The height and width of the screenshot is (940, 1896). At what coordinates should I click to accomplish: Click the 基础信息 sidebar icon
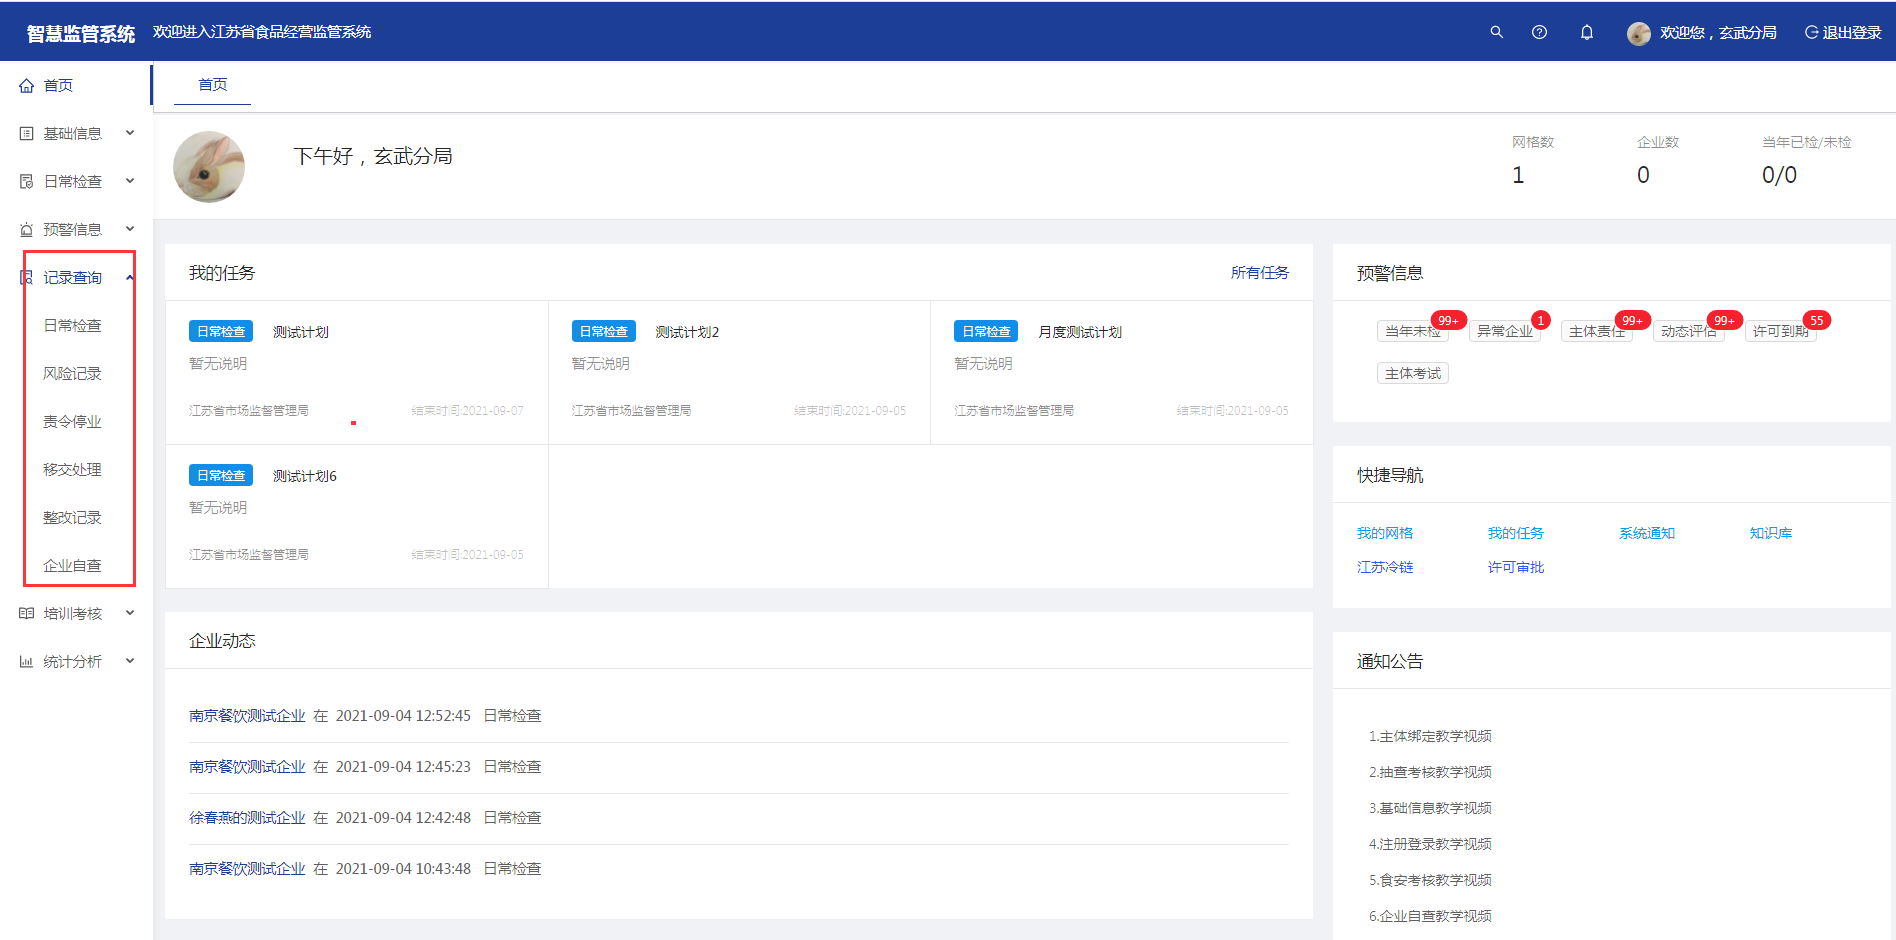27,134
